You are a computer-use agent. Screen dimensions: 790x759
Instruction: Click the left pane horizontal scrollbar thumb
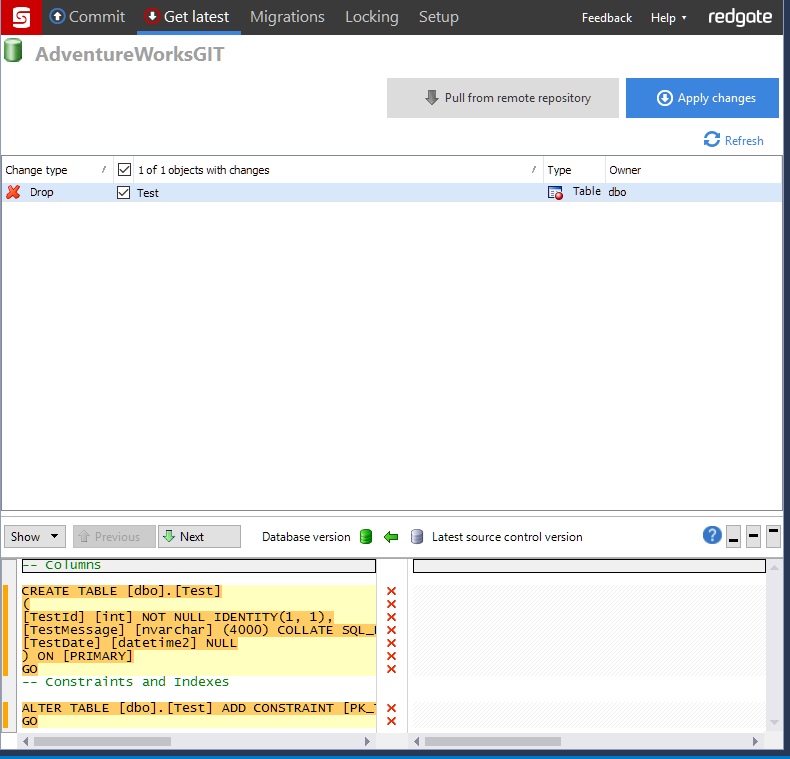(102, 741)
